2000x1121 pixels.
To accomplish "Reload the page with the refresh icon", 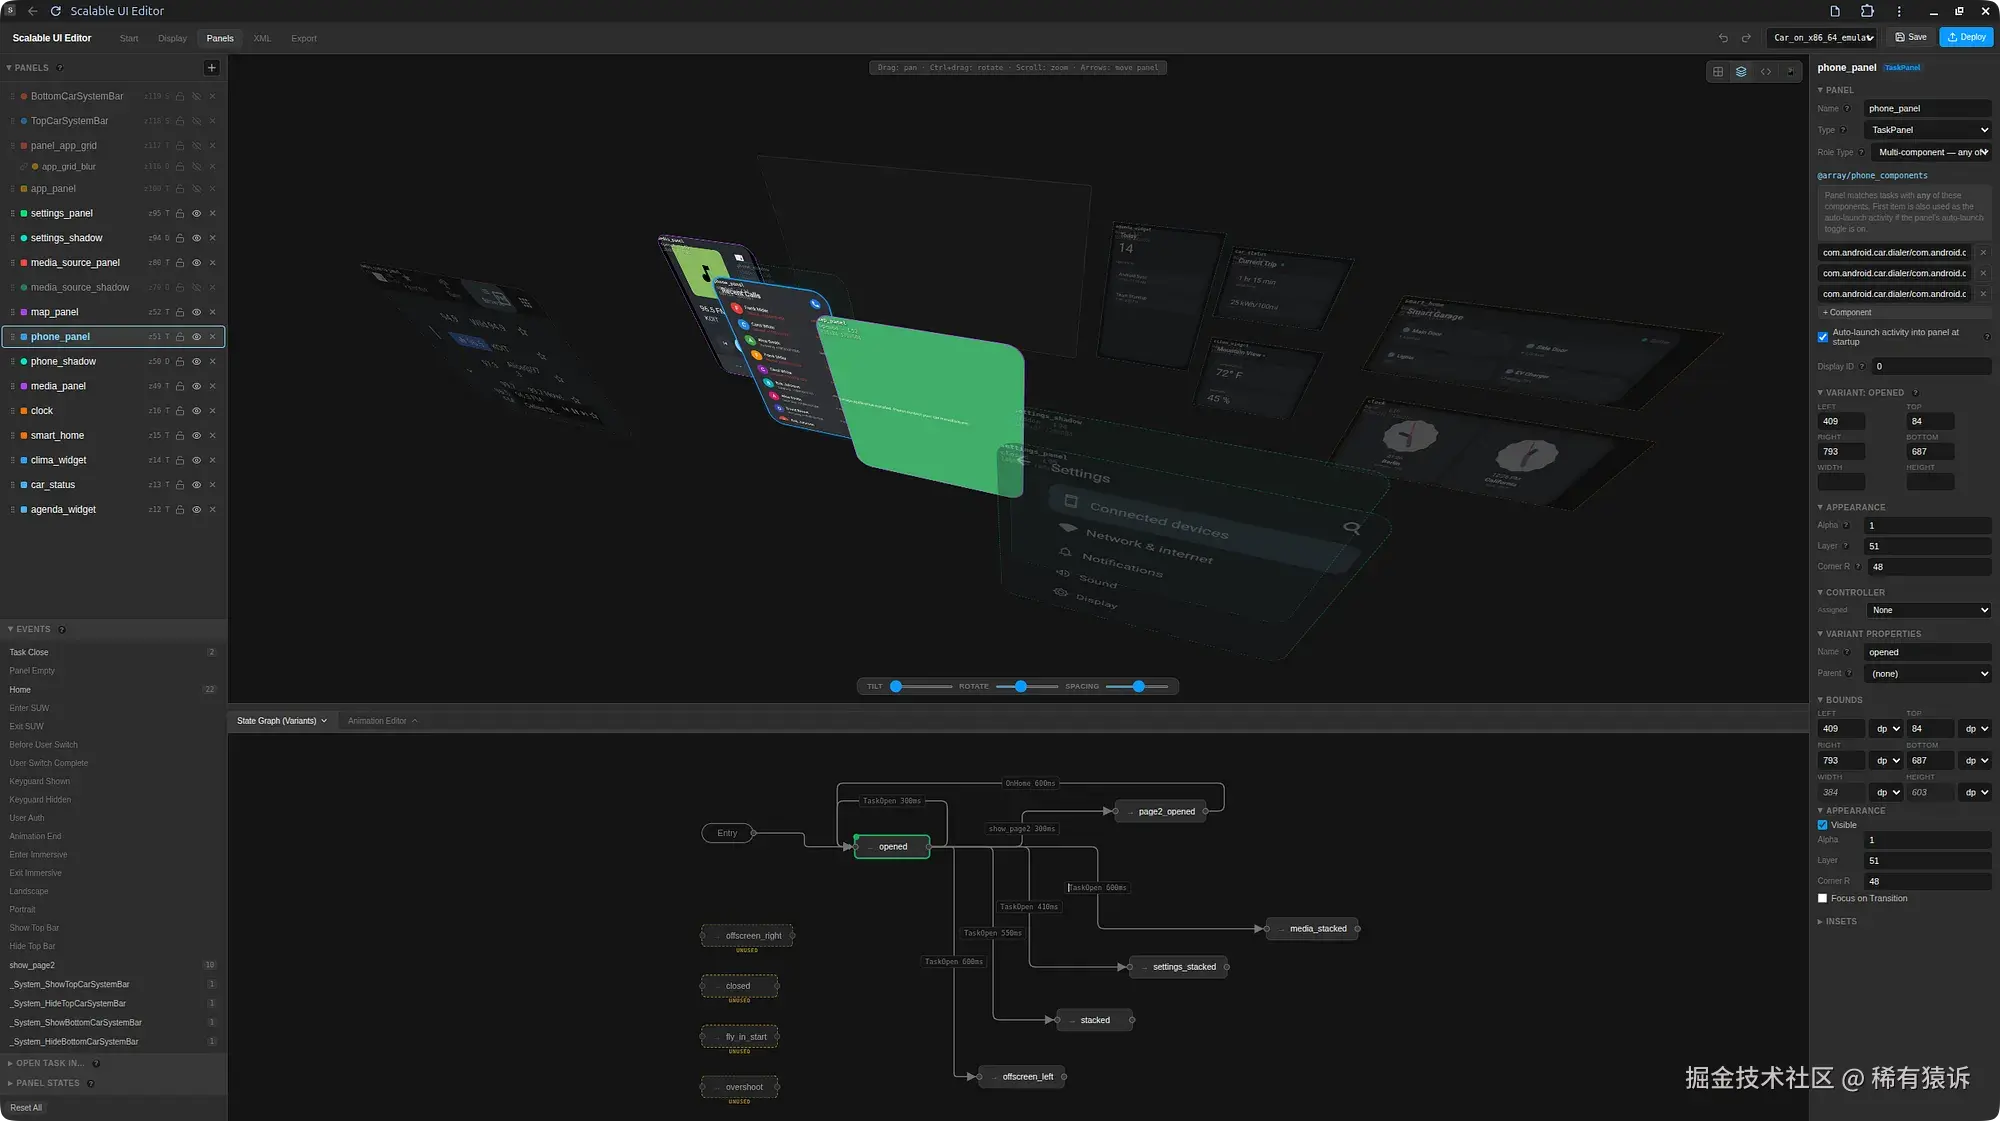I will tap(55, 11).
